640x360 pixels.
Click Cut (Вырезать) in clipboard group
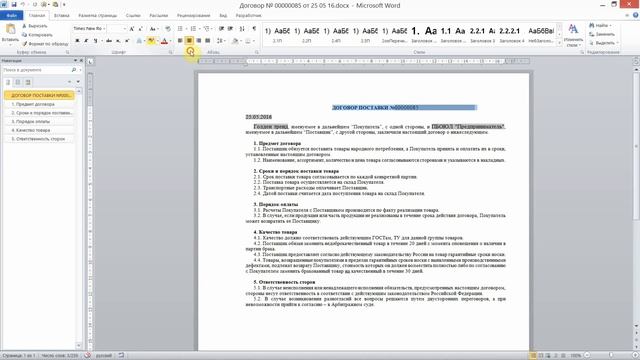tap(35, 26)
